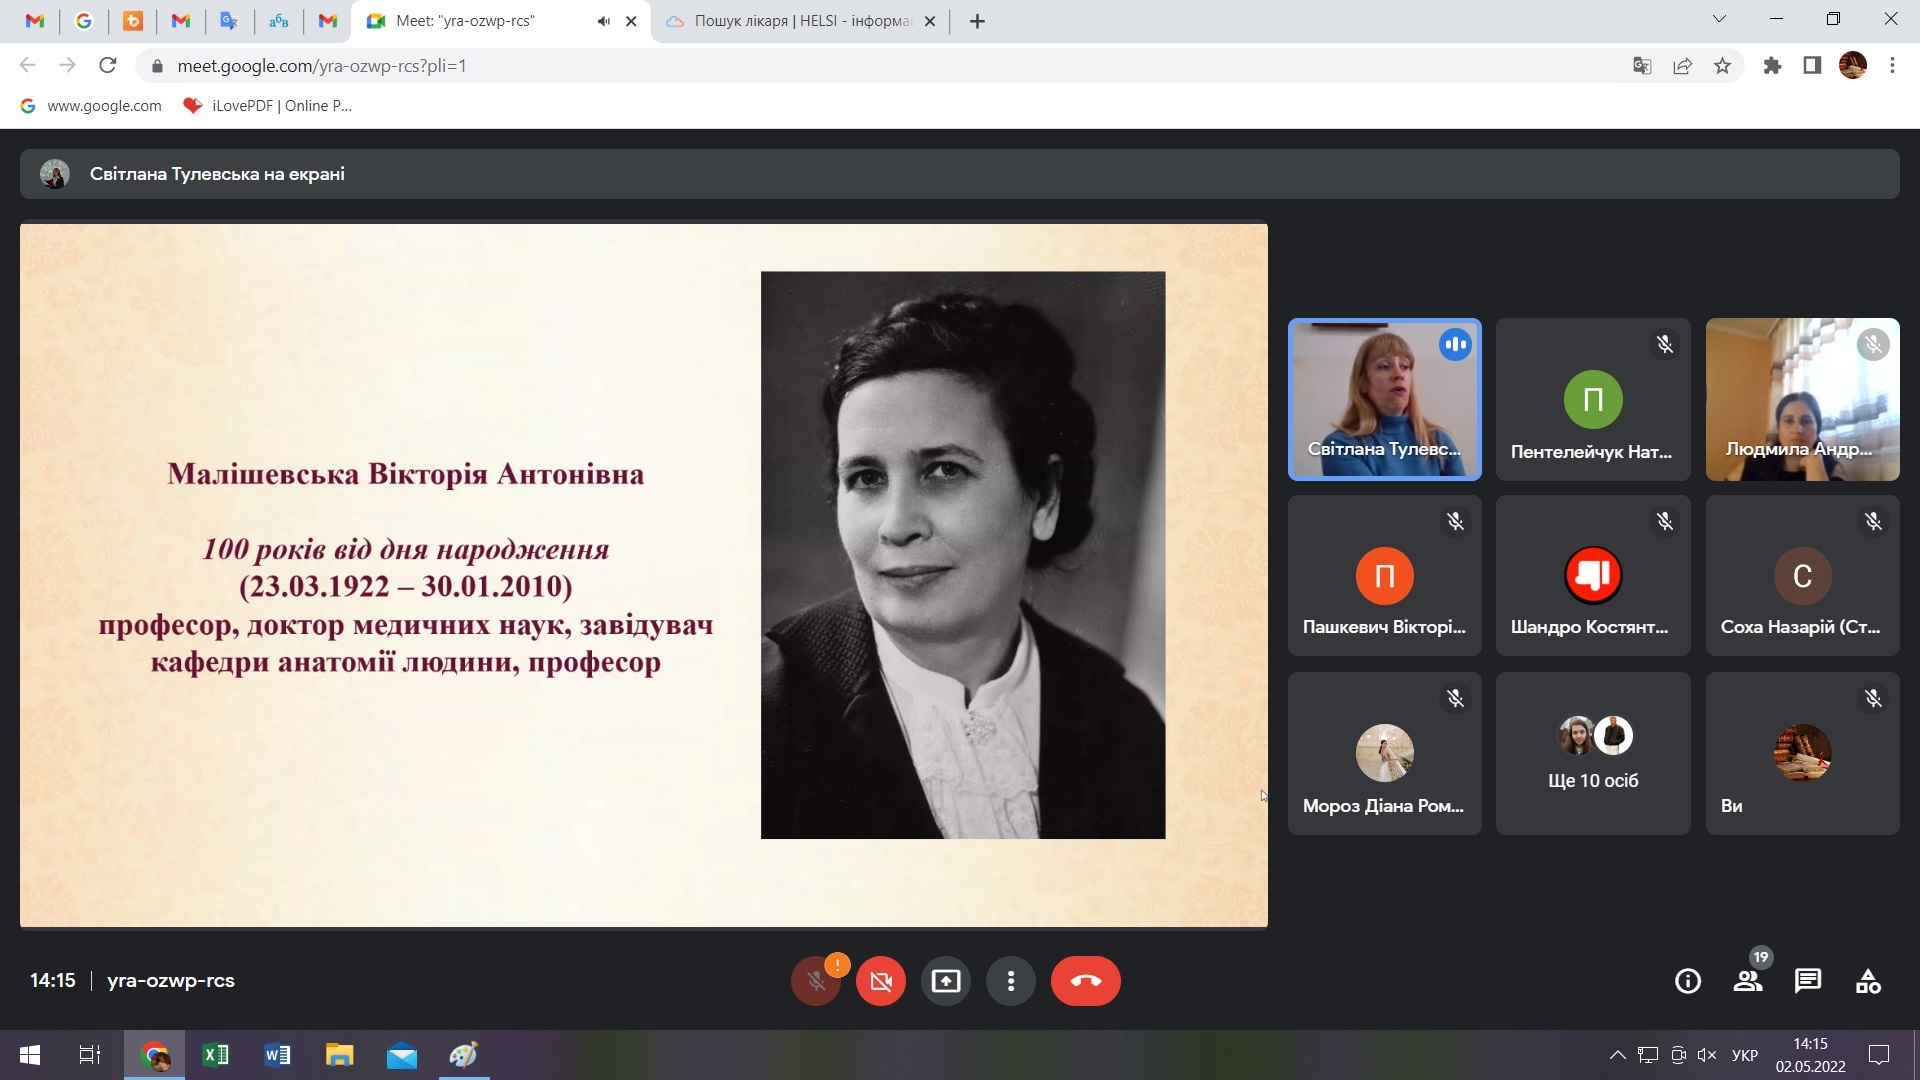This screenshot has width=1920, height=1080.
Task: Open a new browser tab with plus
Action: (978, 21)
